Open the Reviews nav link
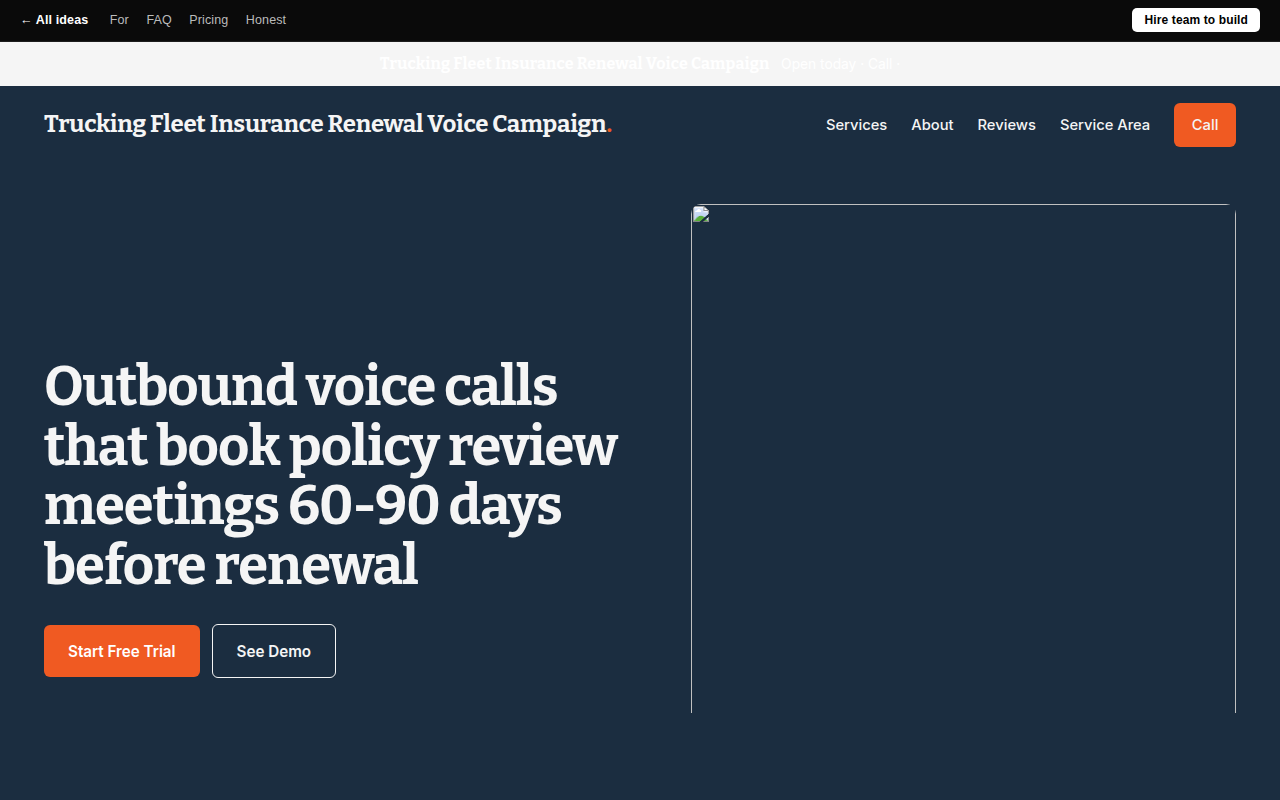 coord(1006,125)
